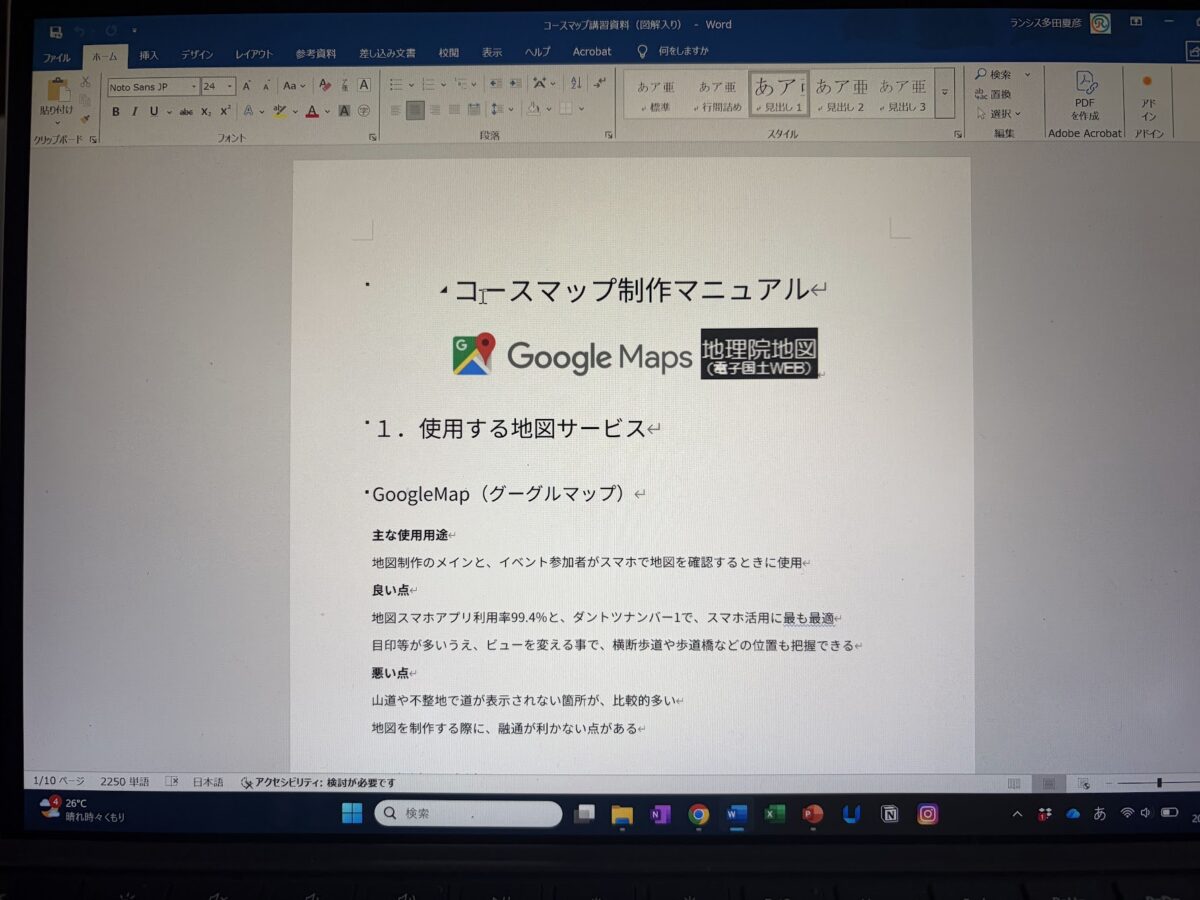
Task: Click the text effects A icon
Action: [x=248, y=112]
